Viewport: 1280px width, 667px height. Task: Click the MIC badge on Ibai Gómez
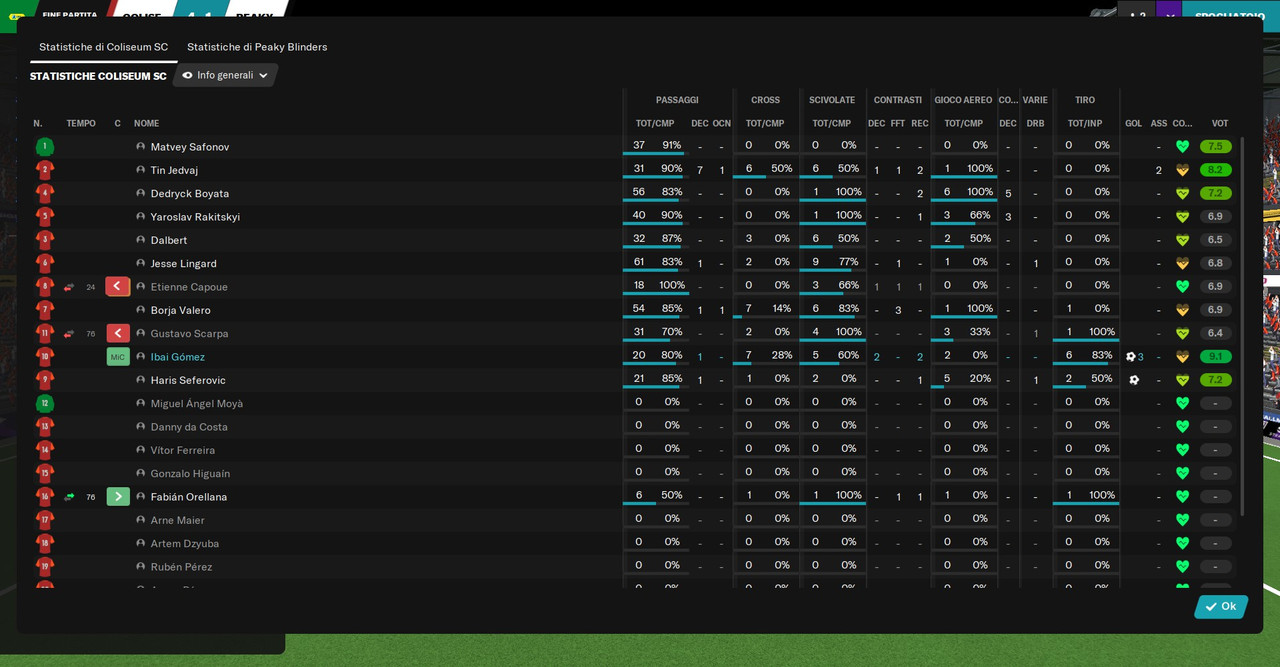click(x=118, y=357)
